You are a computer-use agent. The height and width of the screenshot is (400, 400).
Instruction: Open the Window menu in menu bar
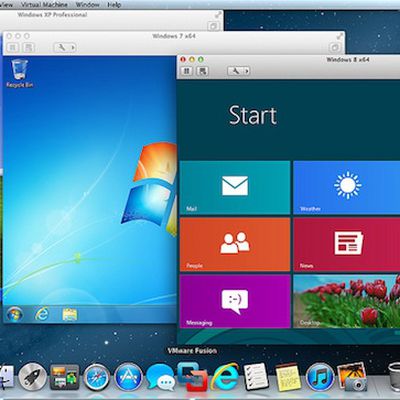point(87,5)
